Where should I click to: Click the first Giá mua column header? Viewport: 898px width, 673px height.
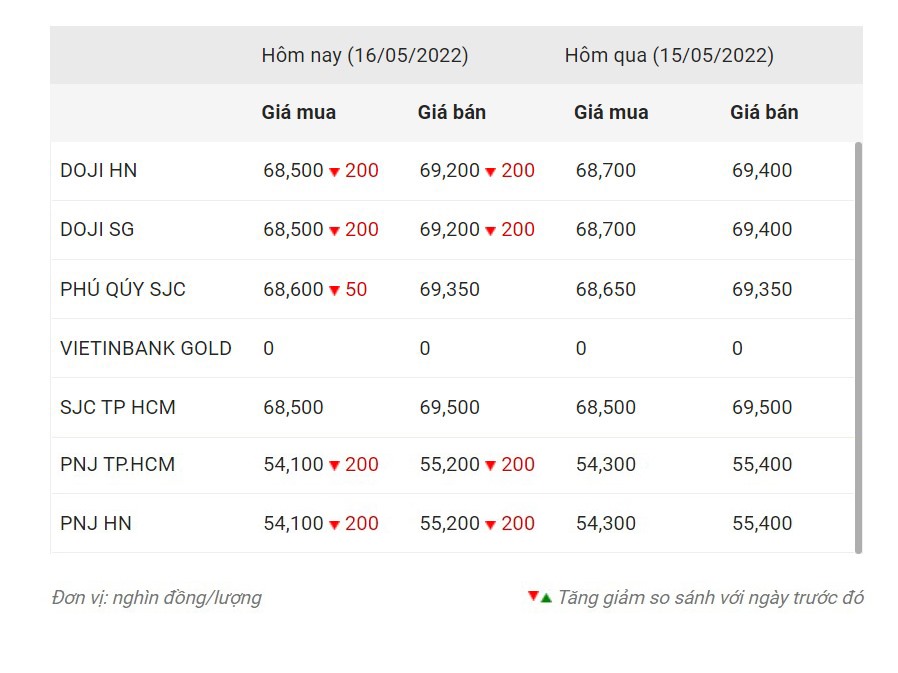(299, 112)
